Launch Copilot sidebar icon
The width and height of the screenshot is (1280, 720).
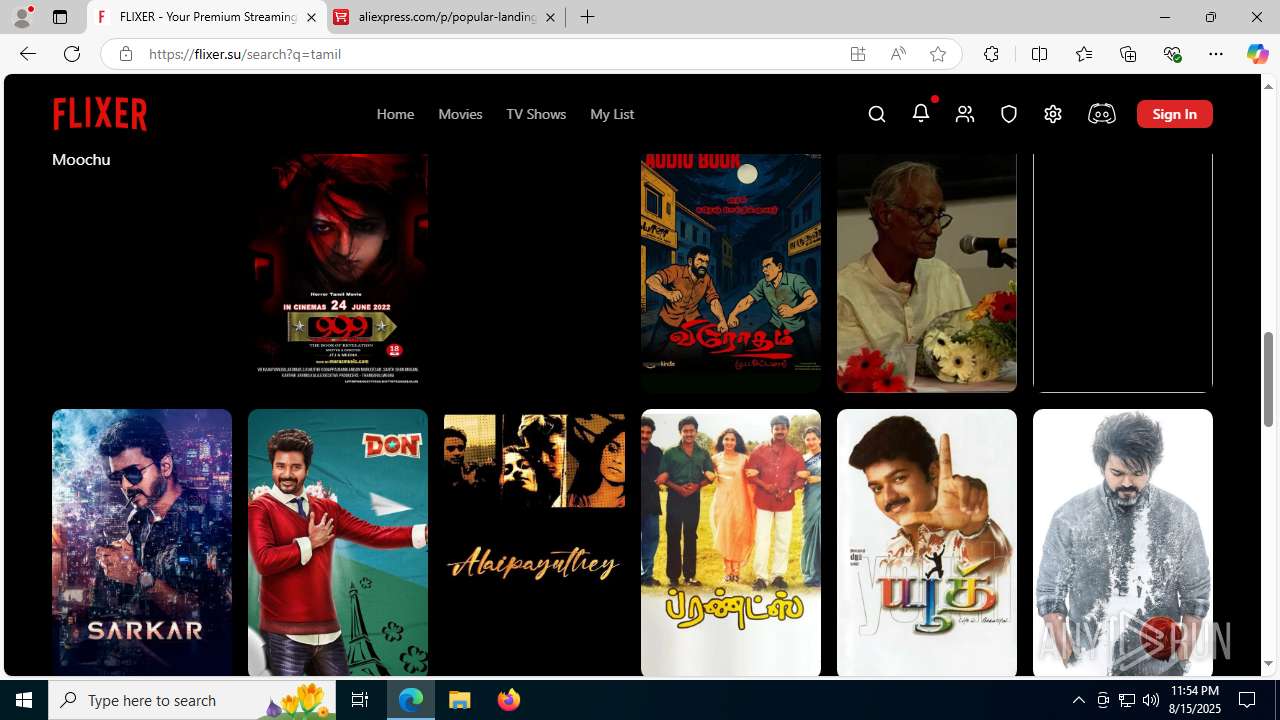(1257, 54)
